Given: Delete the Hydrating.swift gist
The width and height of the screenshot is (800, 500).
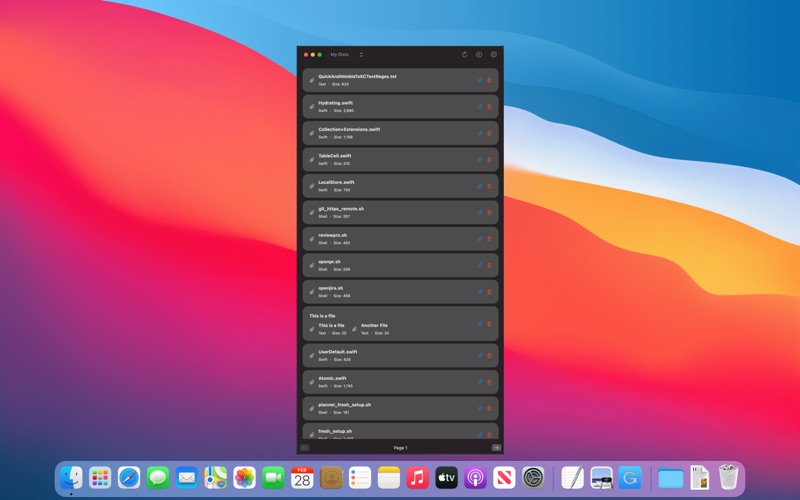Looking at the screenshot, I should pos(489,107).
